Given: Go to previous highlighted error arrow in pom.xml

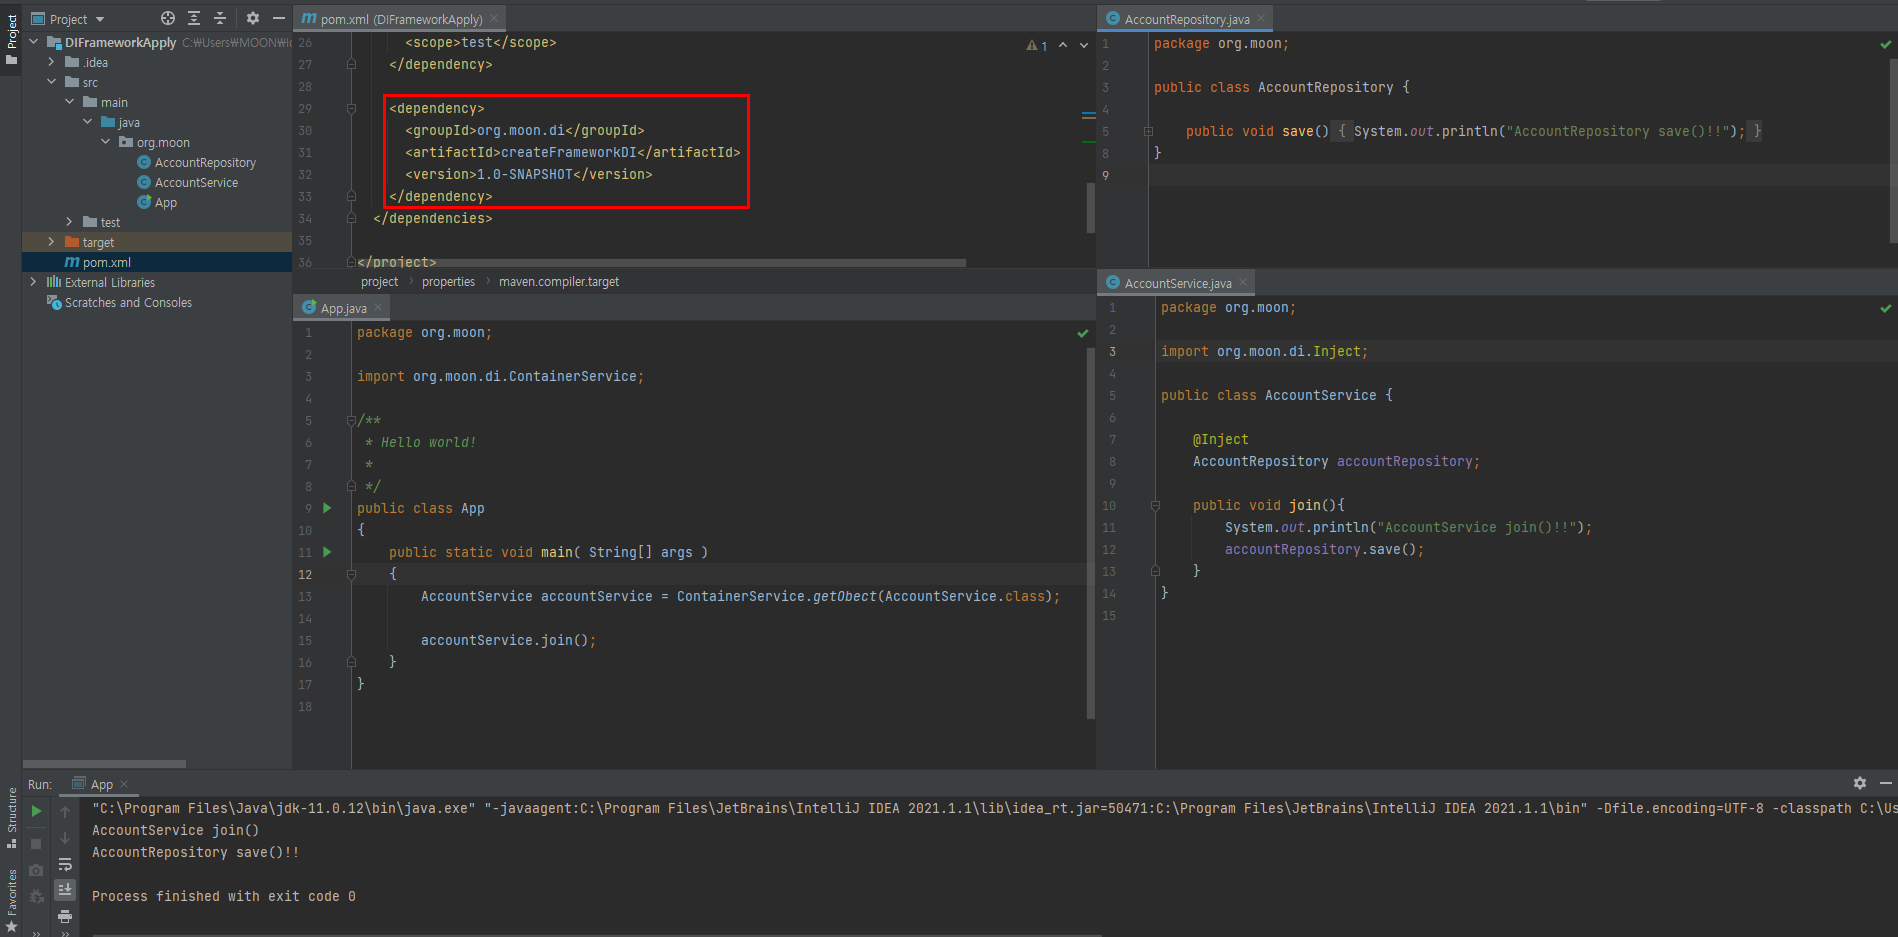Looking at the screenshot, I should 1063,45.
